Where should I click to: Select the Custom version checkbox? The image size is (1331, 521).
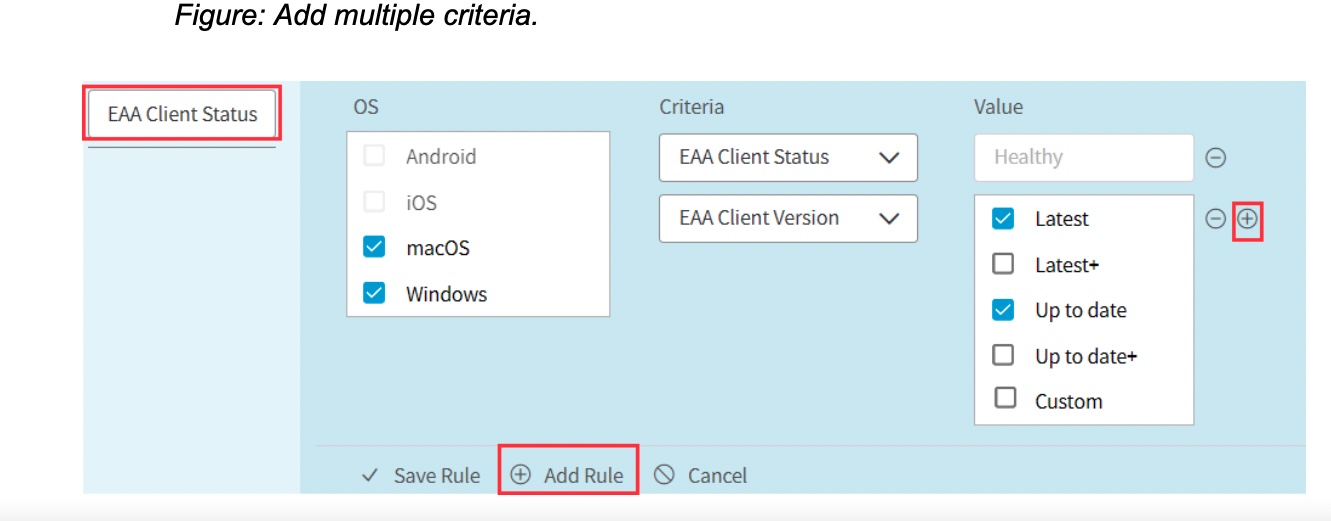[1003, 400]
